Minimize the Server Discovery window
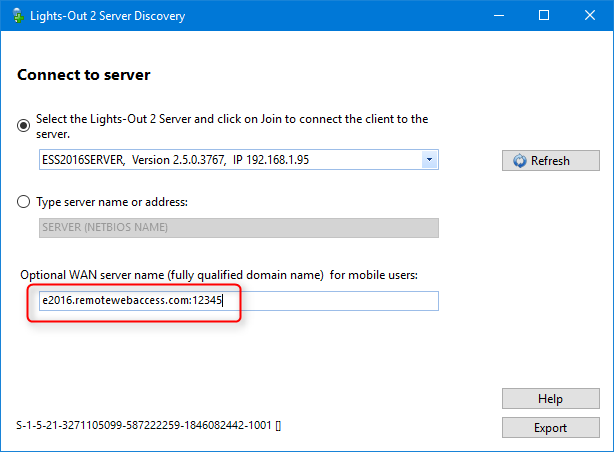Screen dimensions: 614x452 pos(498,16)
